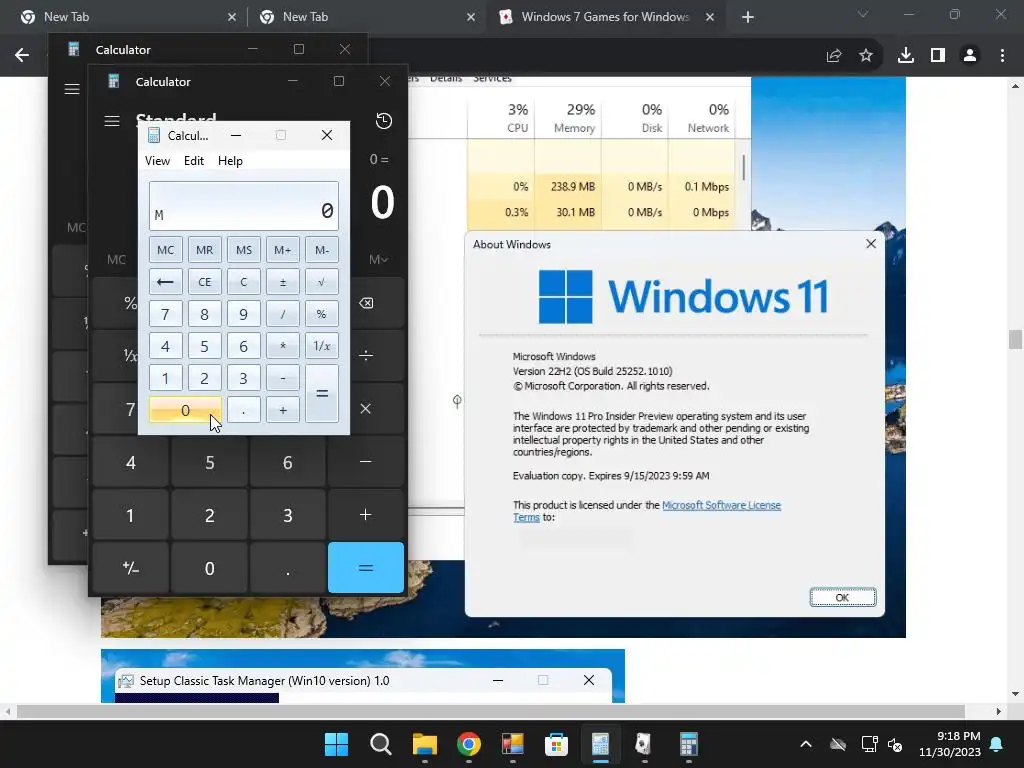
Task: Click the multiply asterisk key in classic calculator
Action: pyautogui.click(x=283, y=346)
